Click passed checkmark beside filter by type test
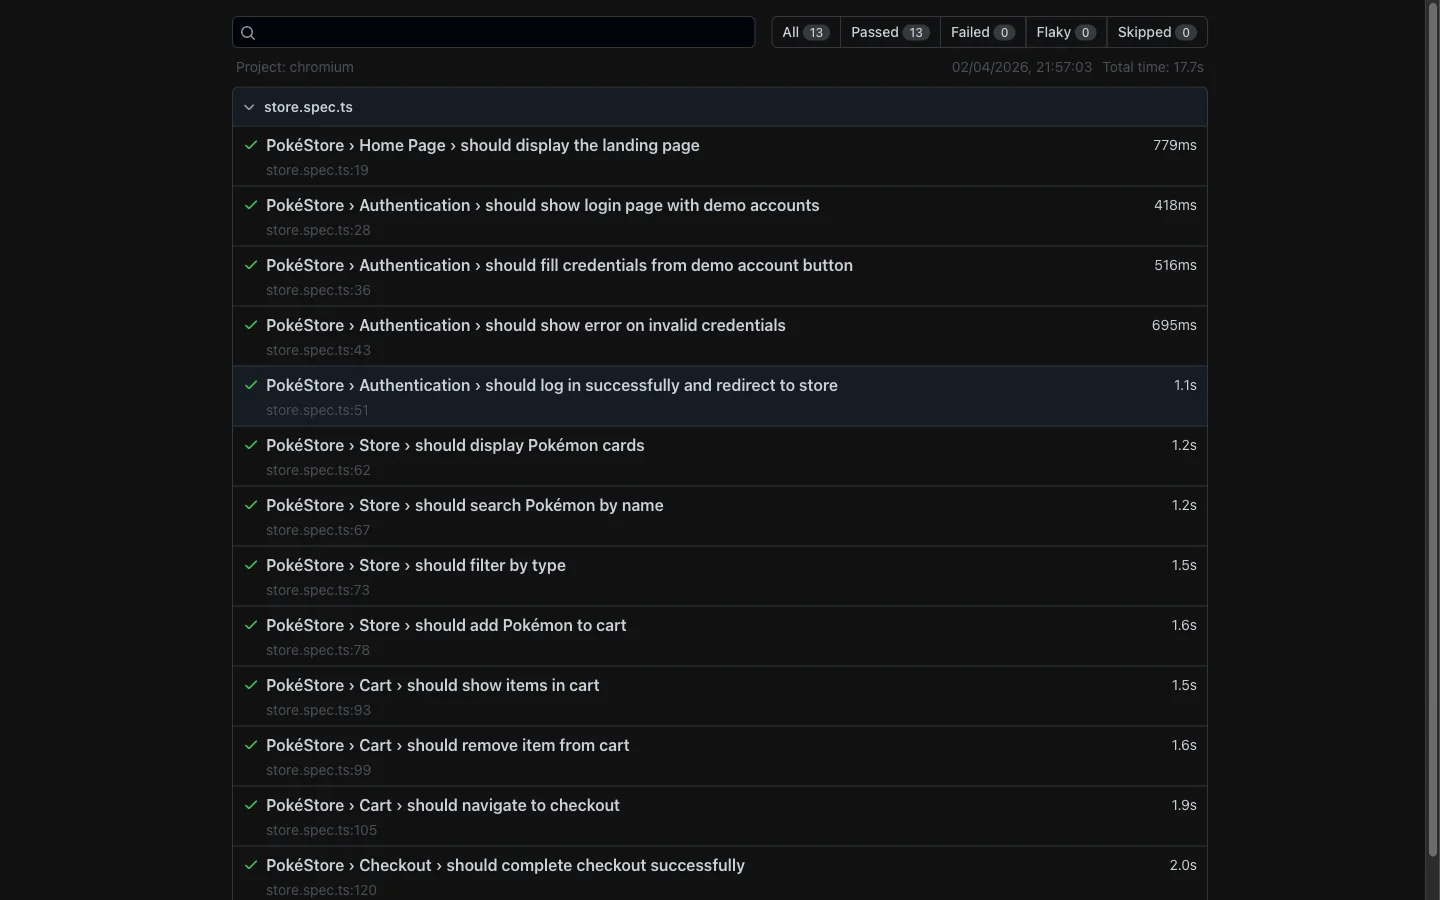1440x900 pixels. [x=251, y=565]
